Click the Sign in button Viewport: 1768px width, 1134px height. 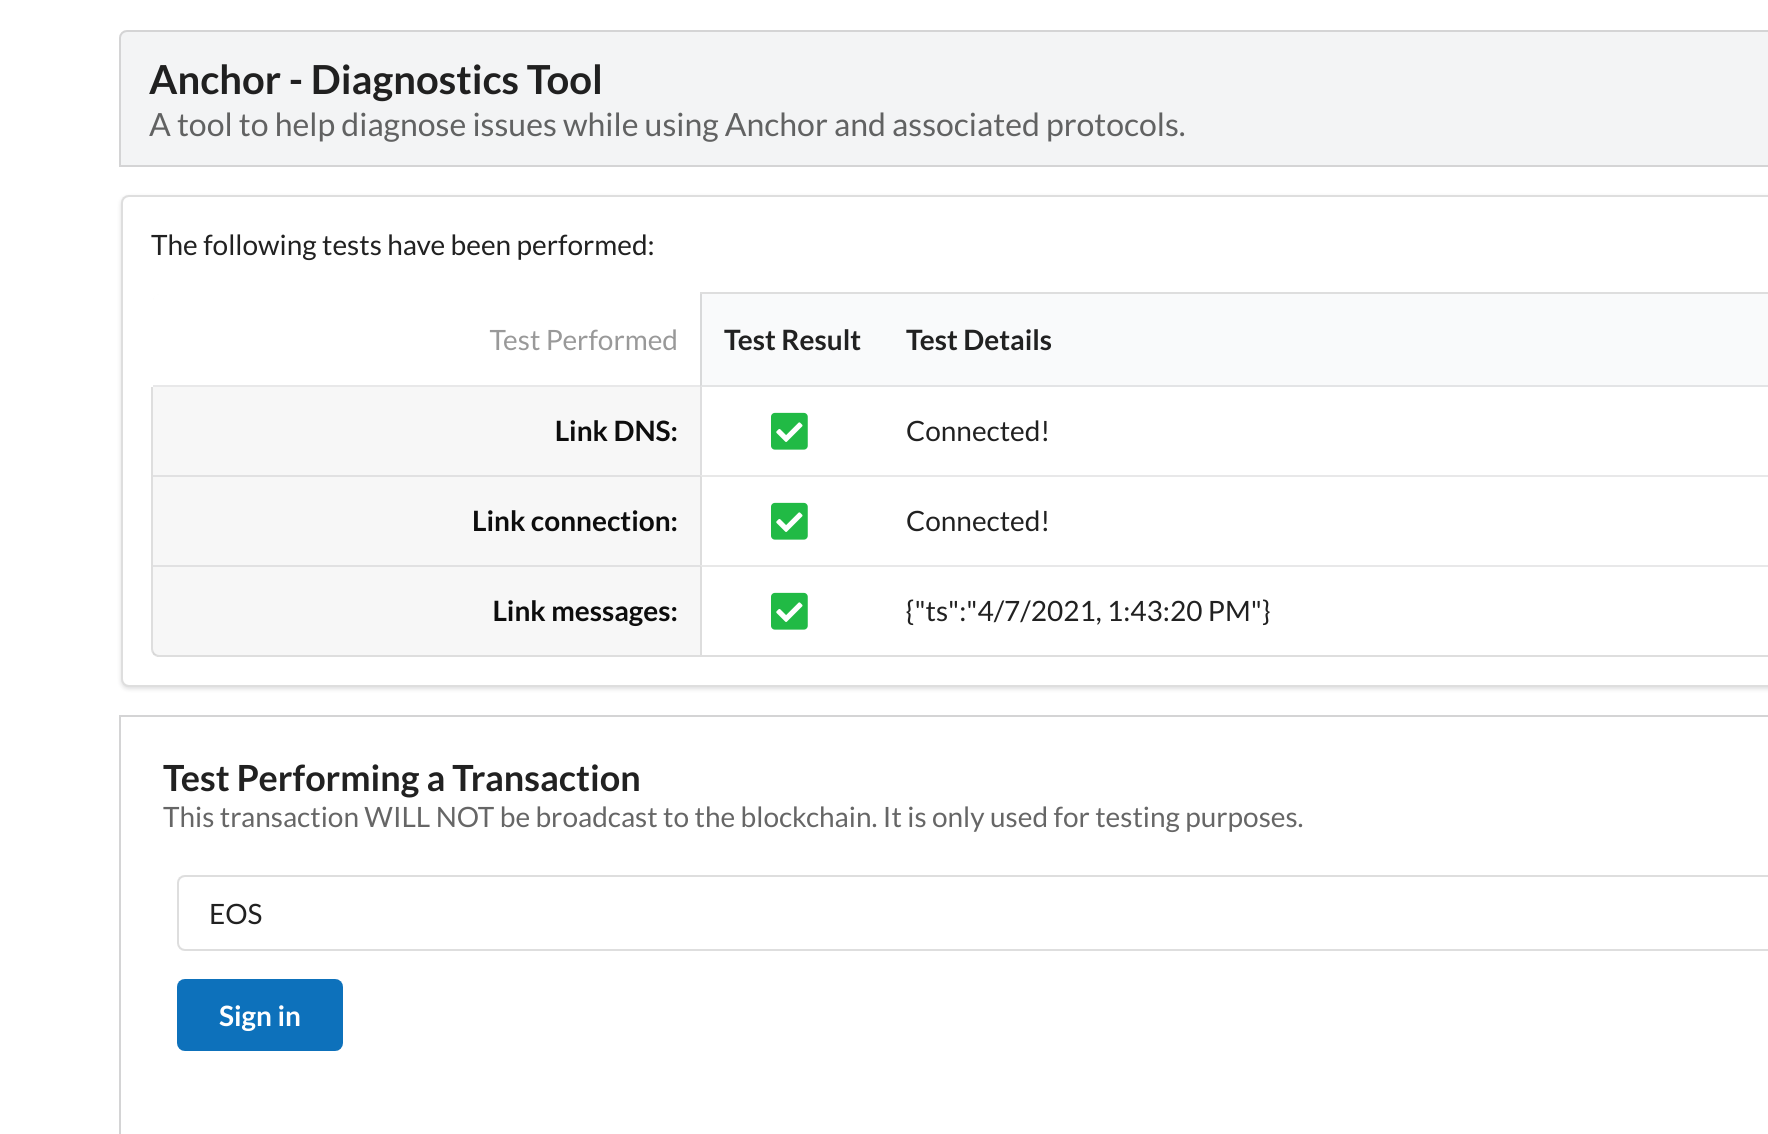(260, 1015)
